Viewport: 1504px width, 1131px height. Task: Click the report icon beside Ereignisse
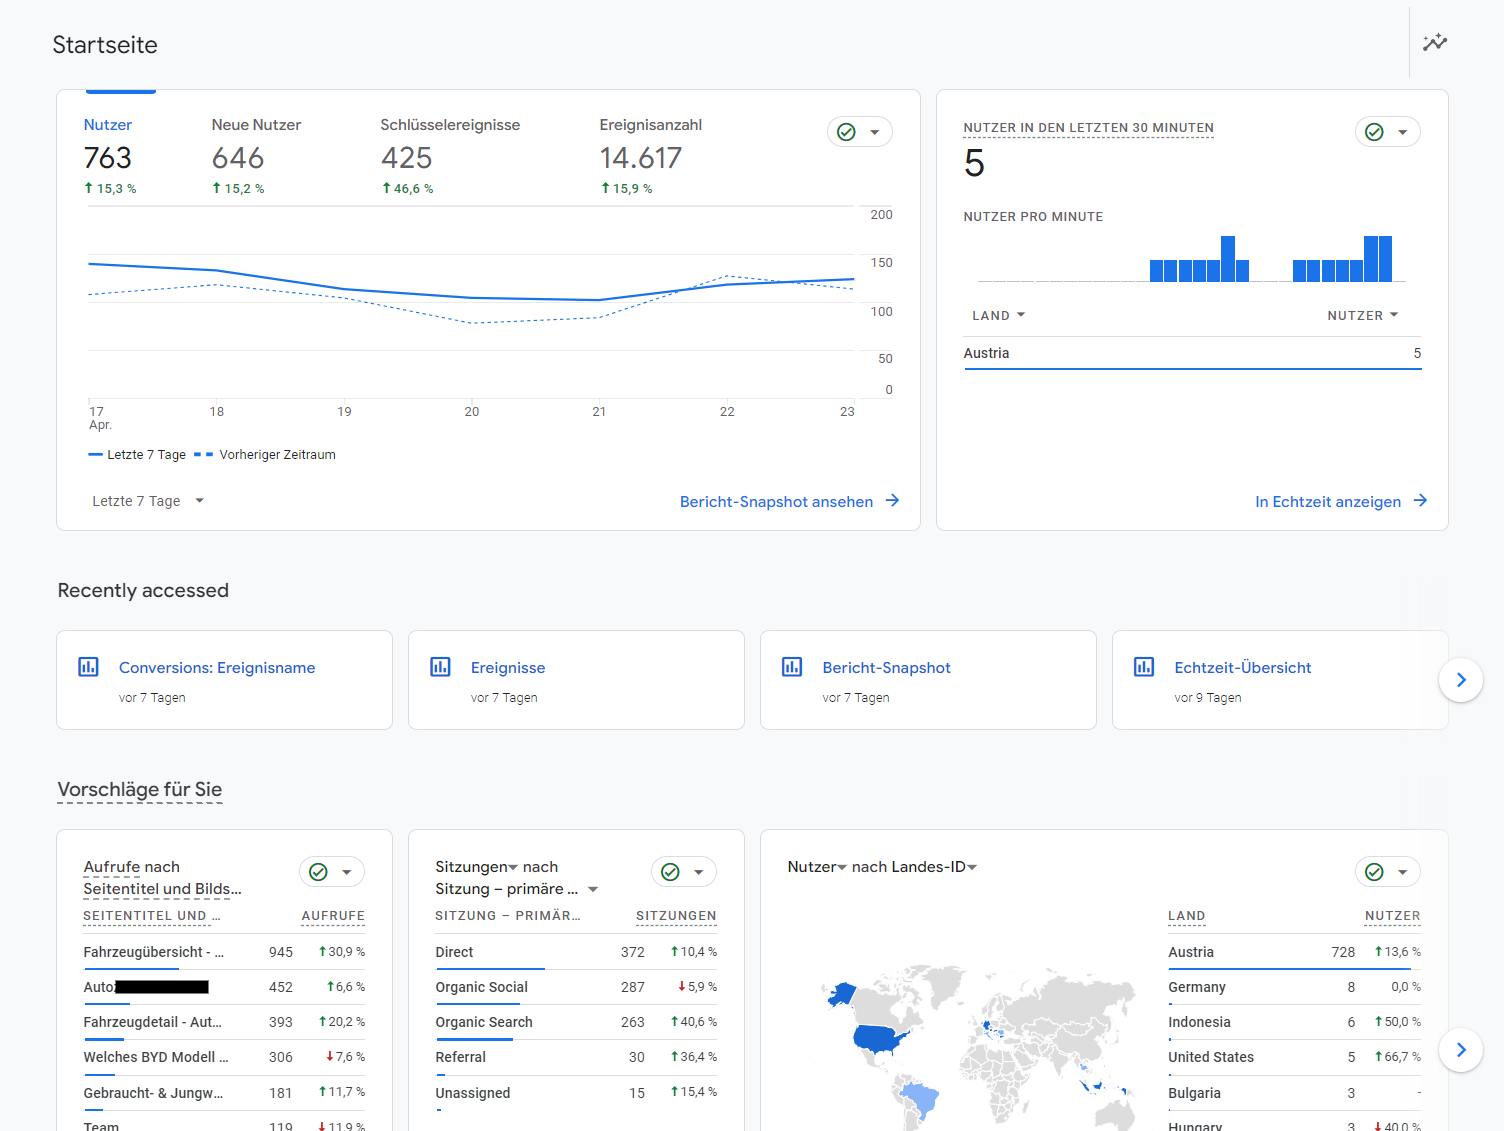440,667
